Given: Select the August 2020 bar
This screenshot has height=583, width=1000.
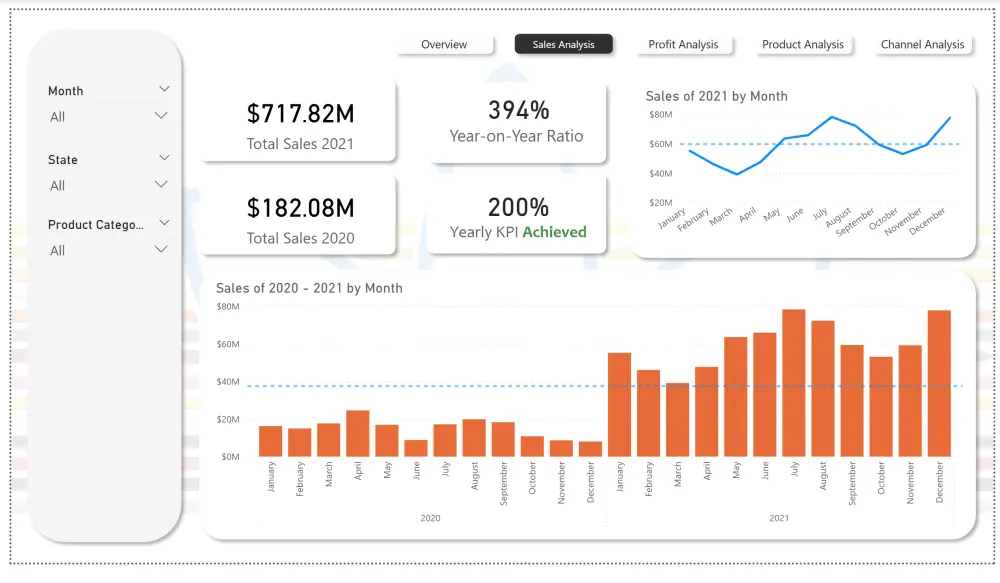Looking at the screenshot, I should pos(474,438).
